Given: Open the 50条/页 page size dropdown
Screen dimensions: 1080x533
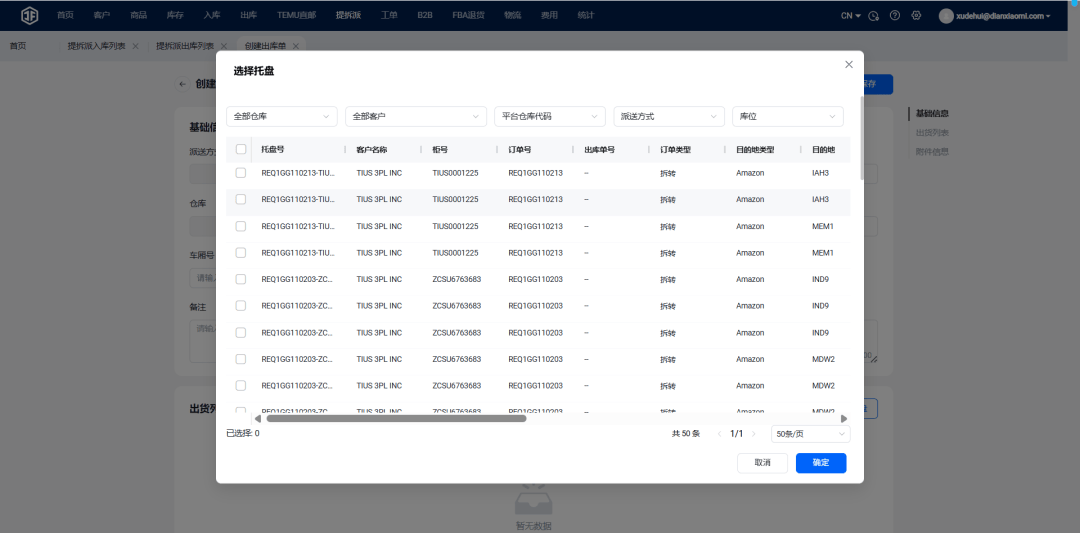Looking at the screenshot, I should 810,434.
